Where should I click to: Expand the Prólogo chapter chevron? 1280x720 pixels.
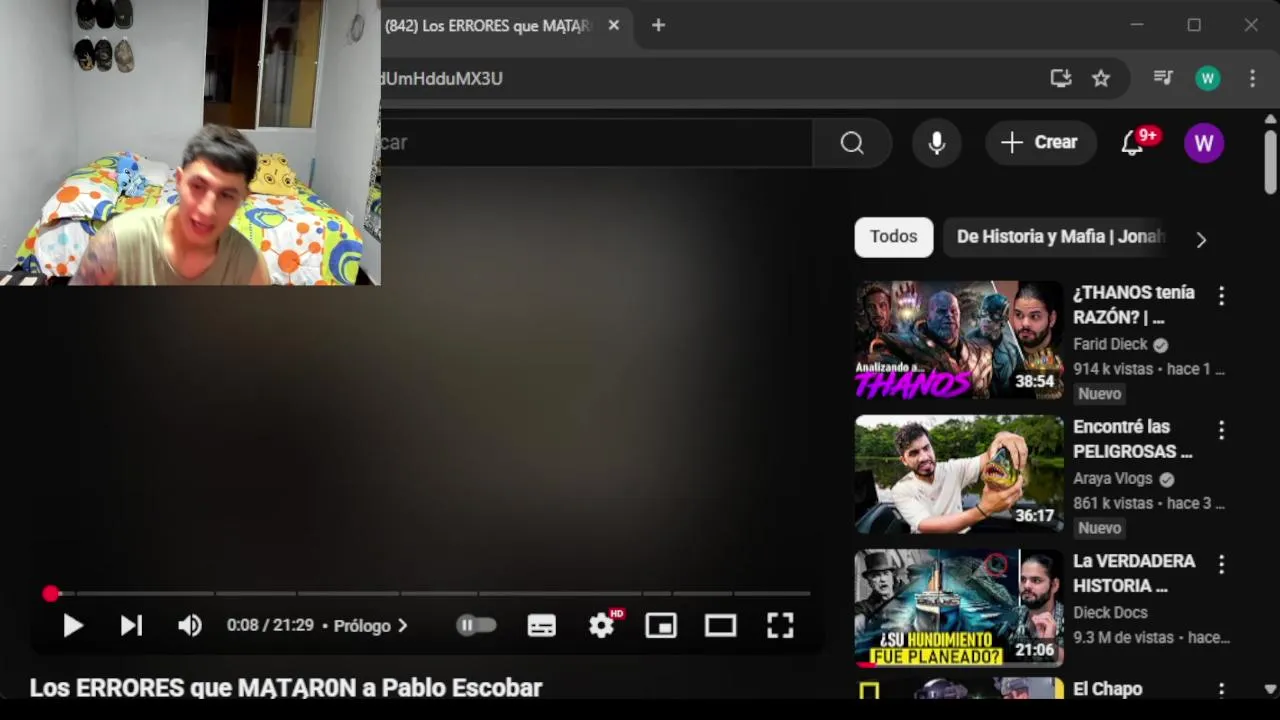[x=402, y=626]
